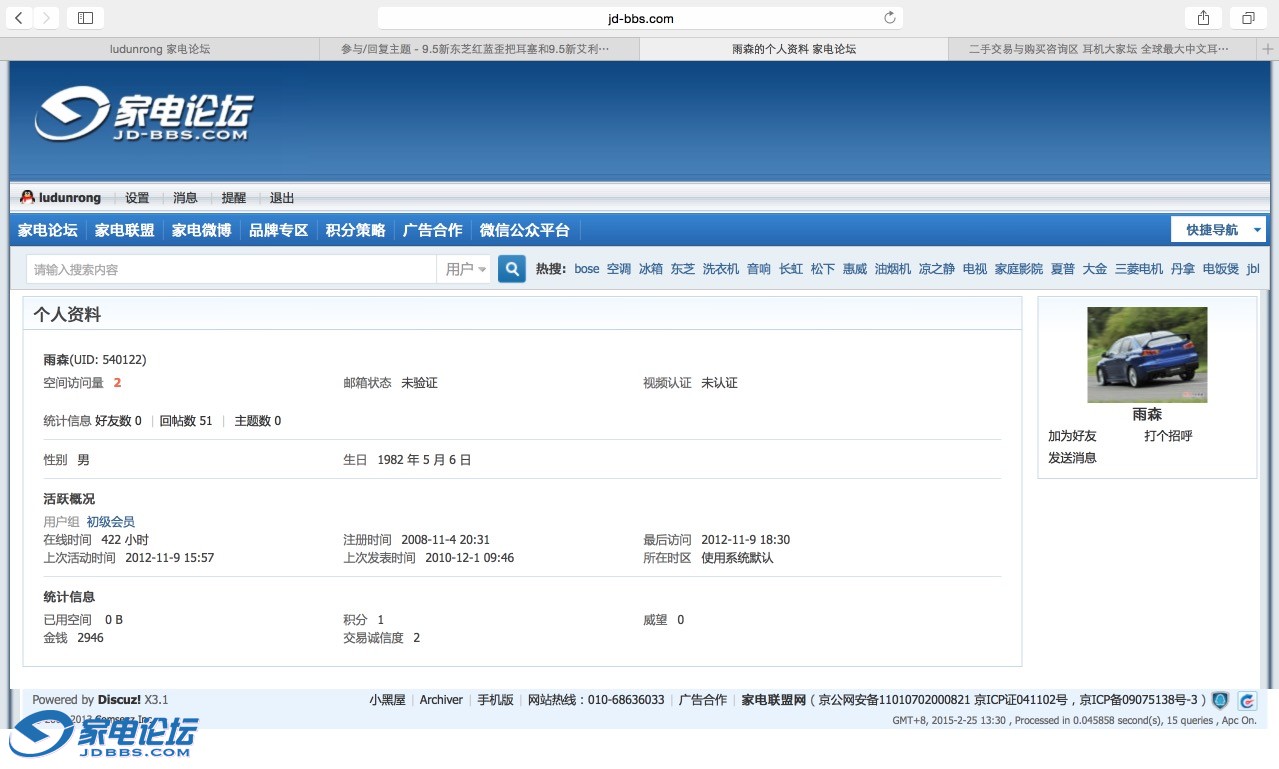Click the blue shield icon in the footer

1219,701
